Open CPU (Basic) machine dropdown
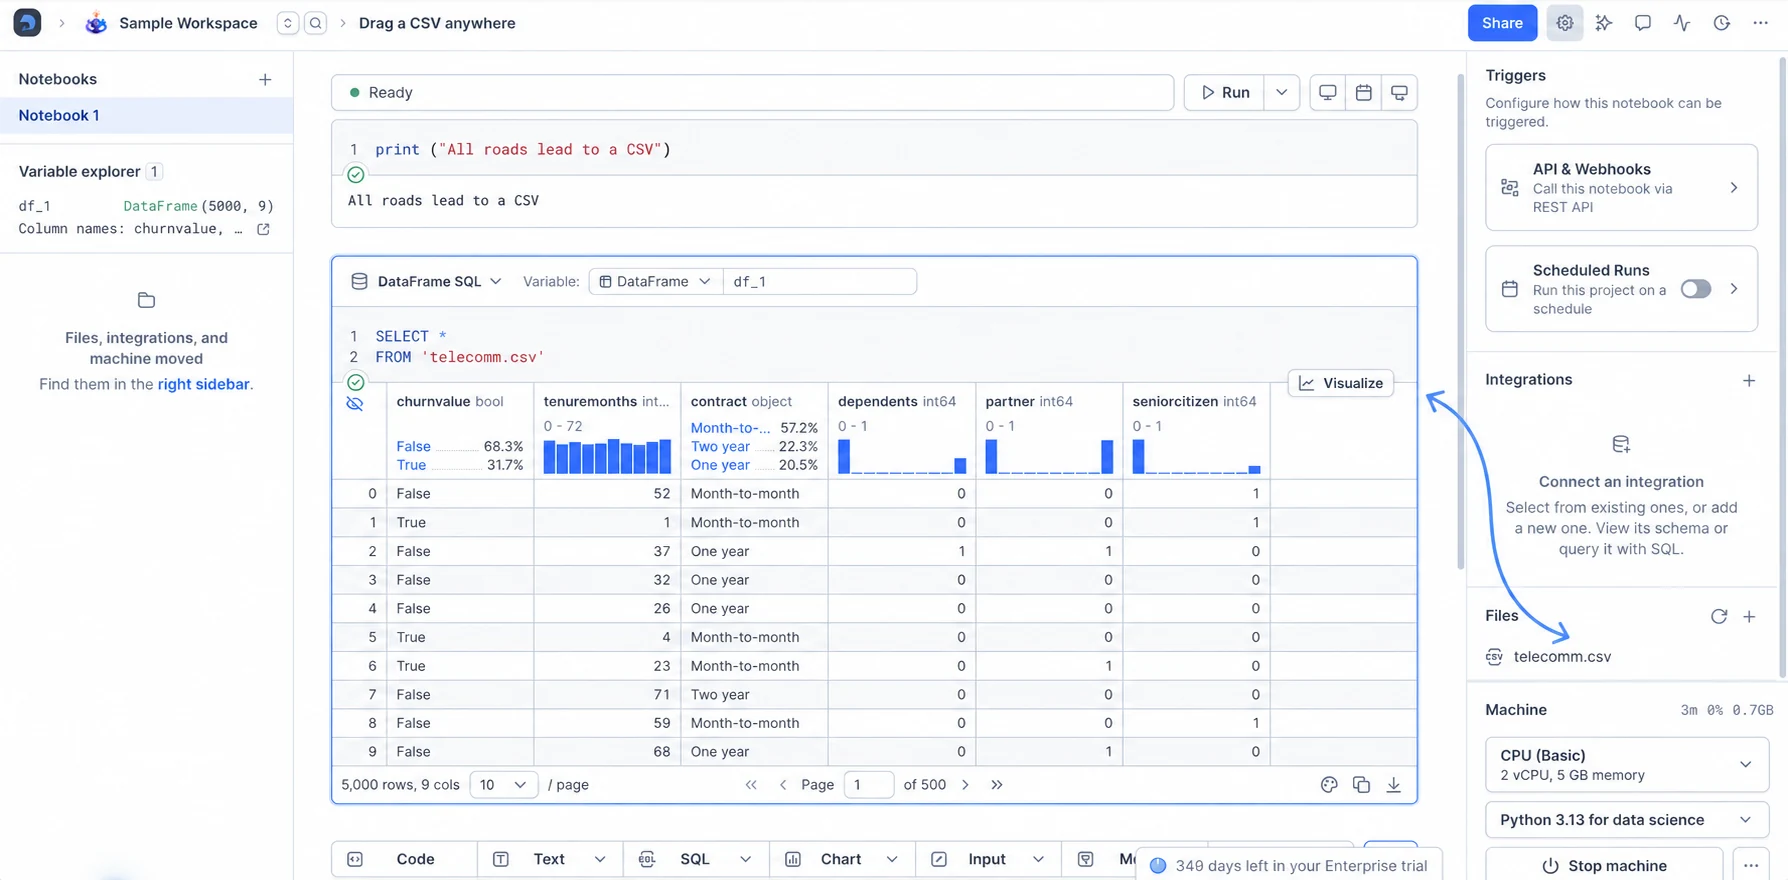 pyautogui.click(x=1627, y=764)
